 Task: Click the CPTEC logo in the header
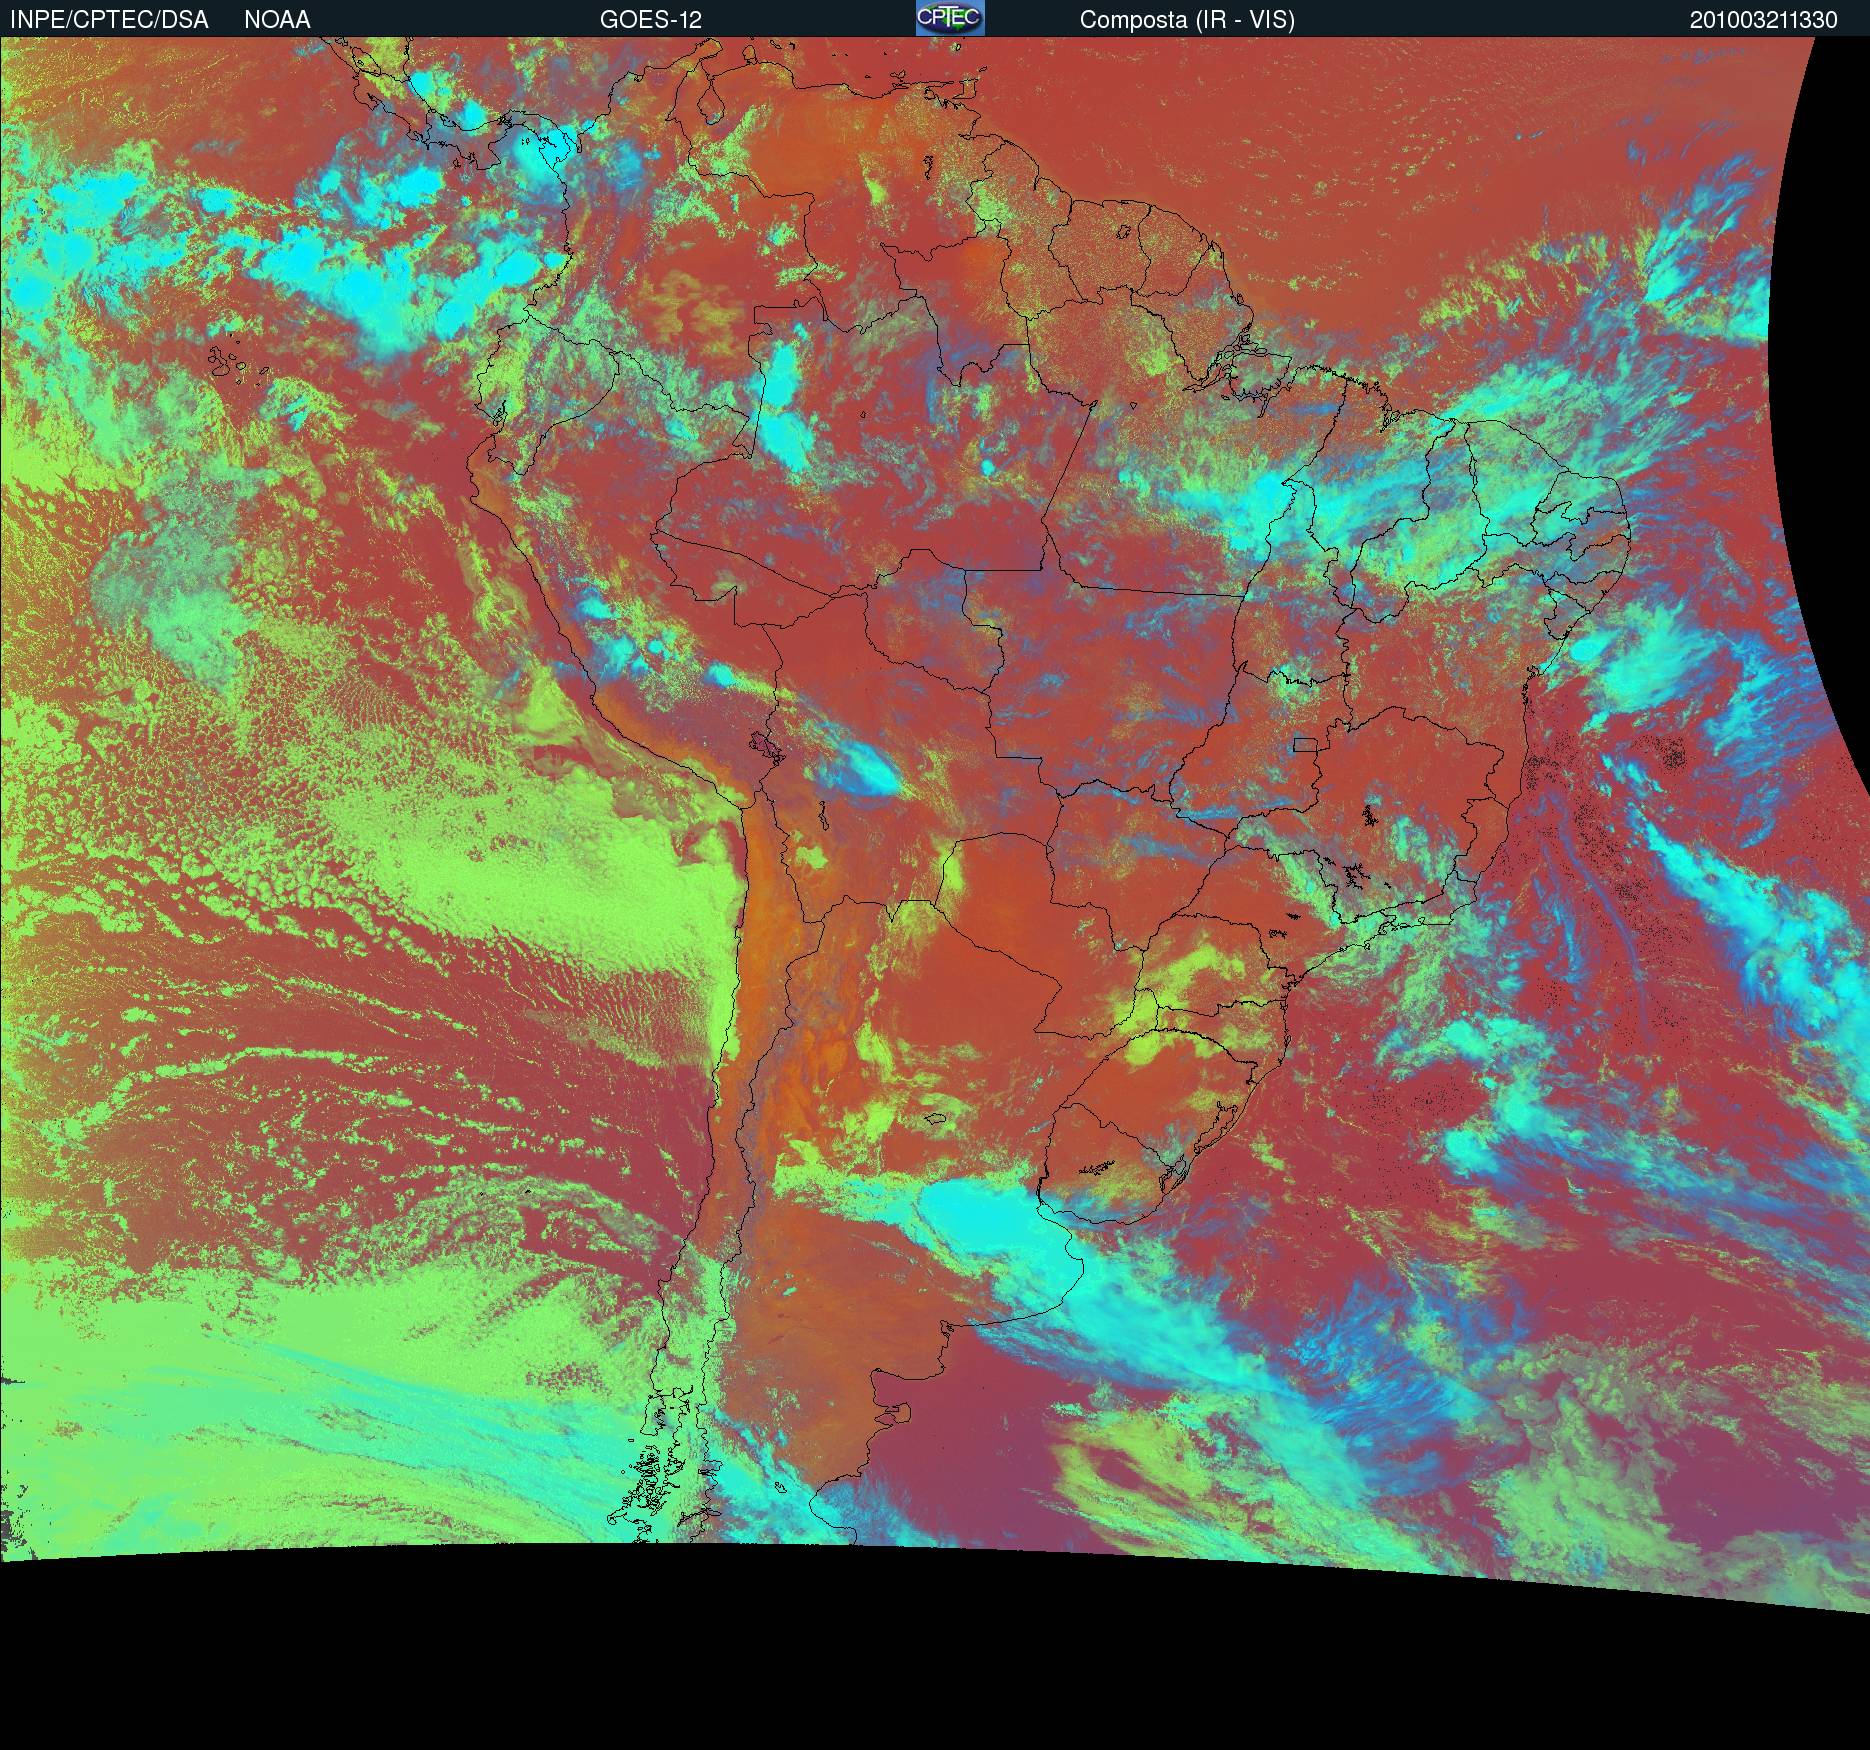coord(950,18)
